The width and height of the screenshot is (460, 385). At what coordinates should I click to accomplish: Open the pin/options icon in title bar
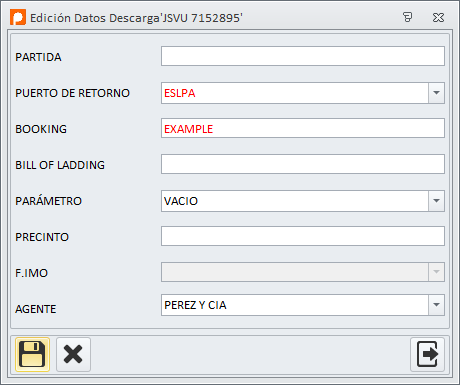tap(407, 17)
